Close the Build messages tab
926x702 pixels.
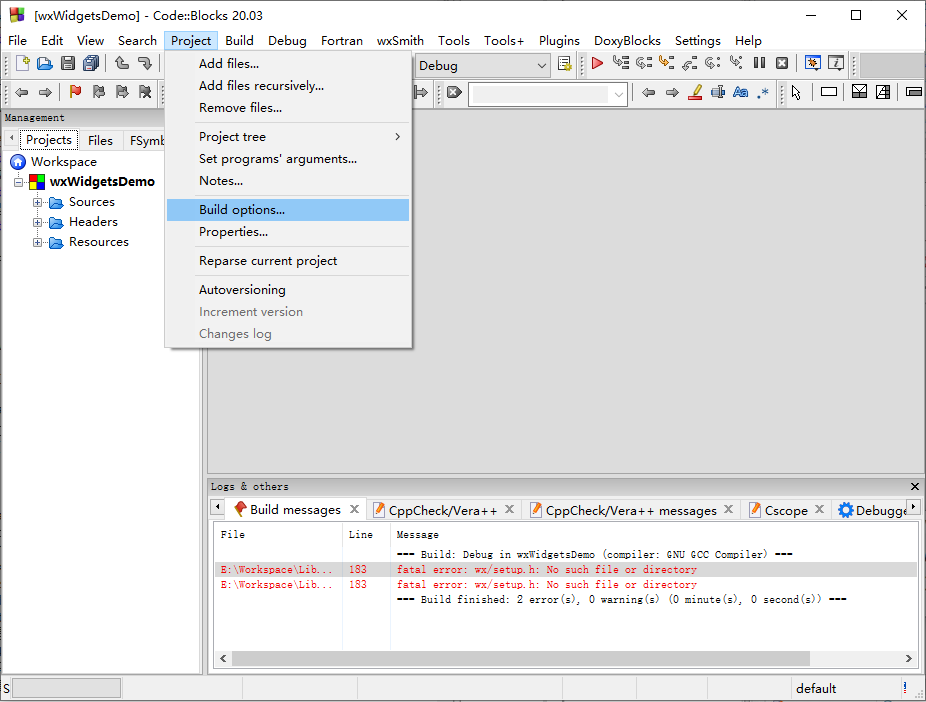coord(354,509)
